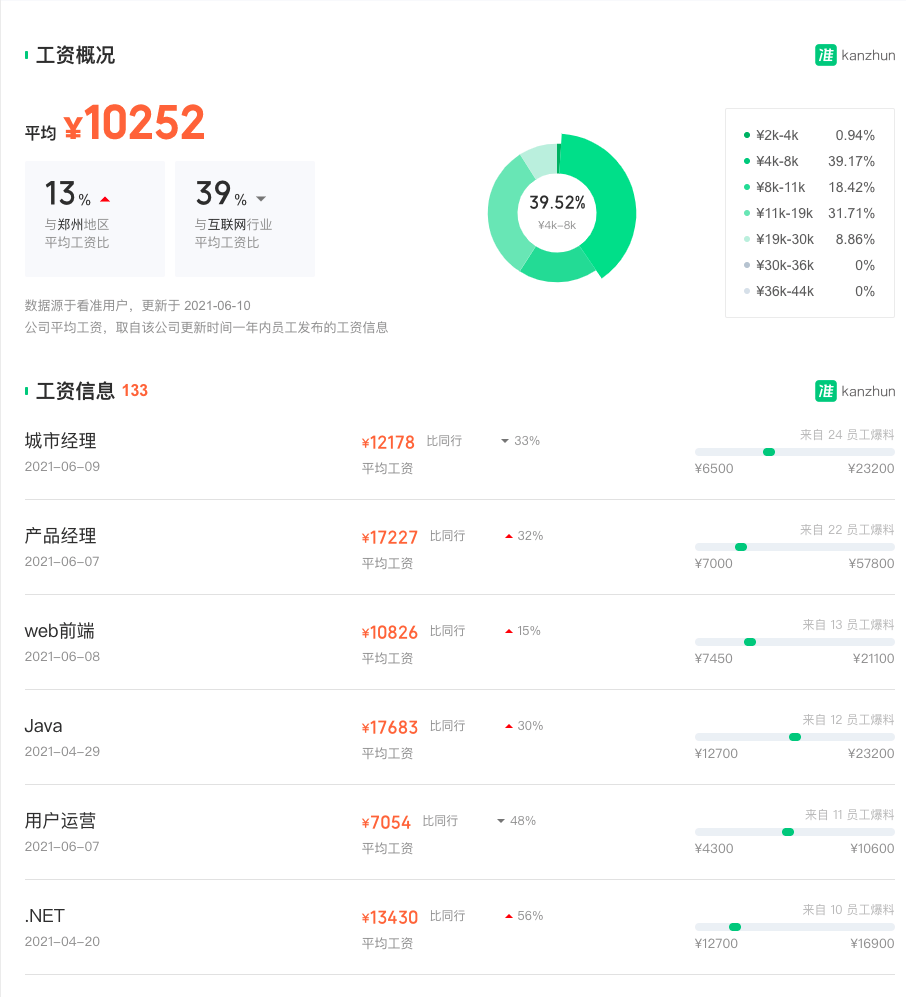Image resolution: width=906 pixels, height=997 pixels.
Task: Click the ¥12178 average salary value
Action: pos(388,443)
